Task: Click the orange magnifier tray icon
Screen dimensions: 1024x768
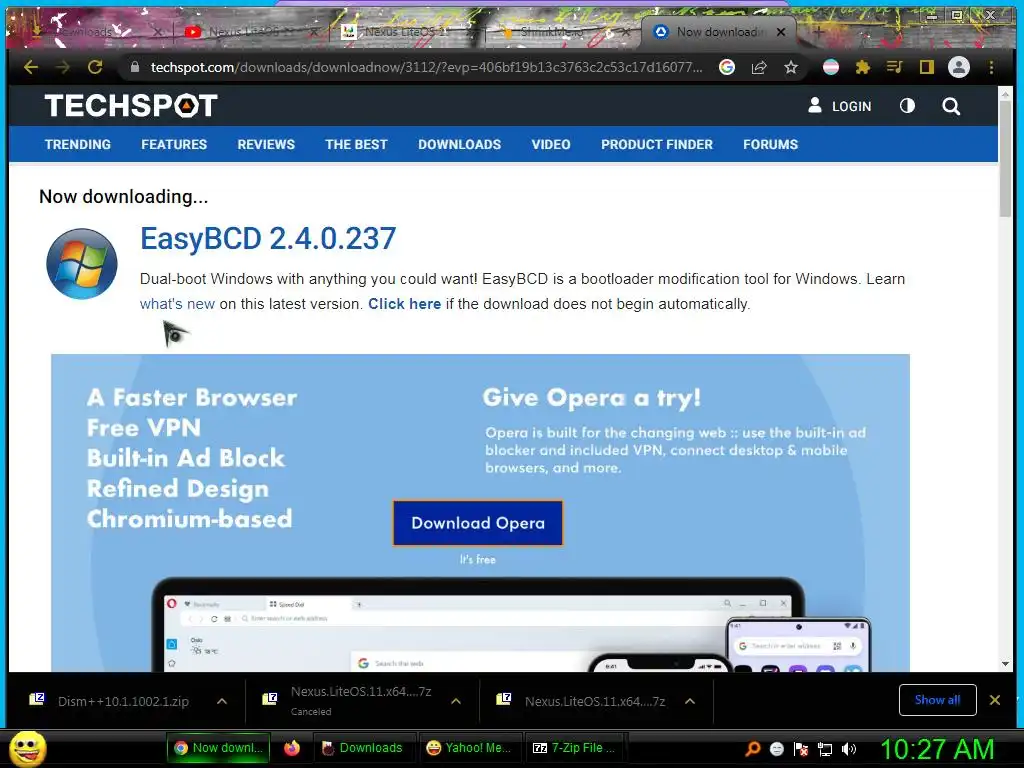Action: point(752,749)
